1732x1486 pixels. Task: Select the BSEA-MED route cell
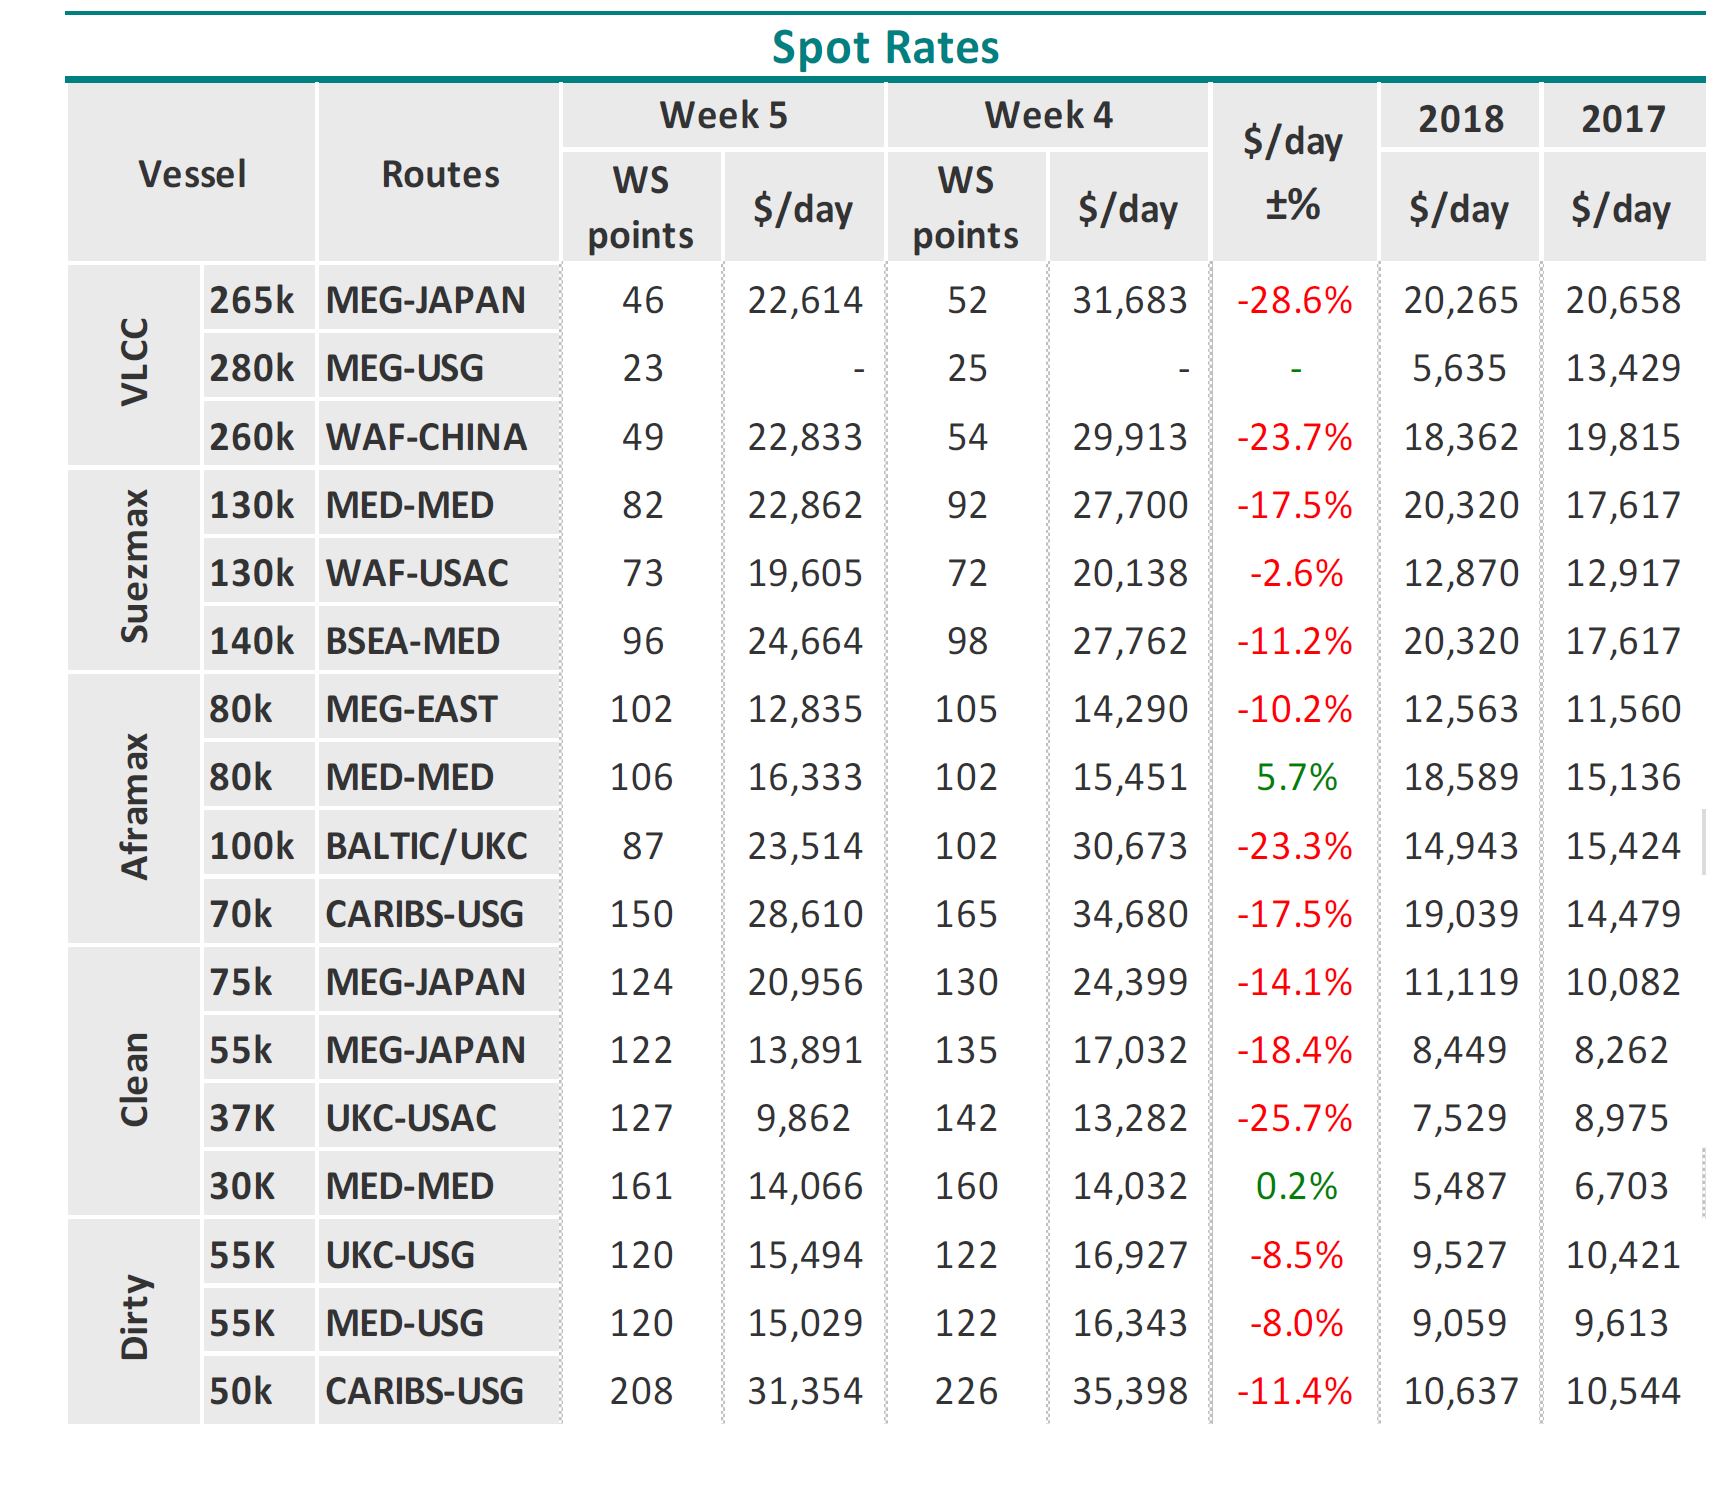[438, 641]
